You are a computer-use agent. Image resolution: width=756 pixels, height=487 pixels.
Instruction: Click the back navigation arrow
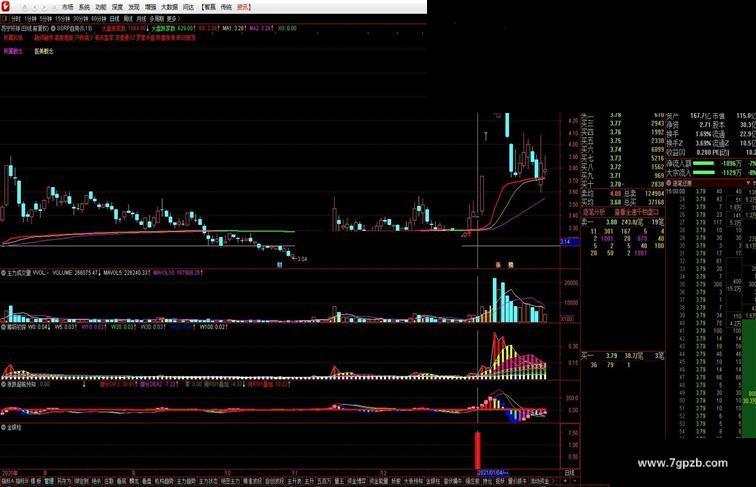click(x=35, y=7)
